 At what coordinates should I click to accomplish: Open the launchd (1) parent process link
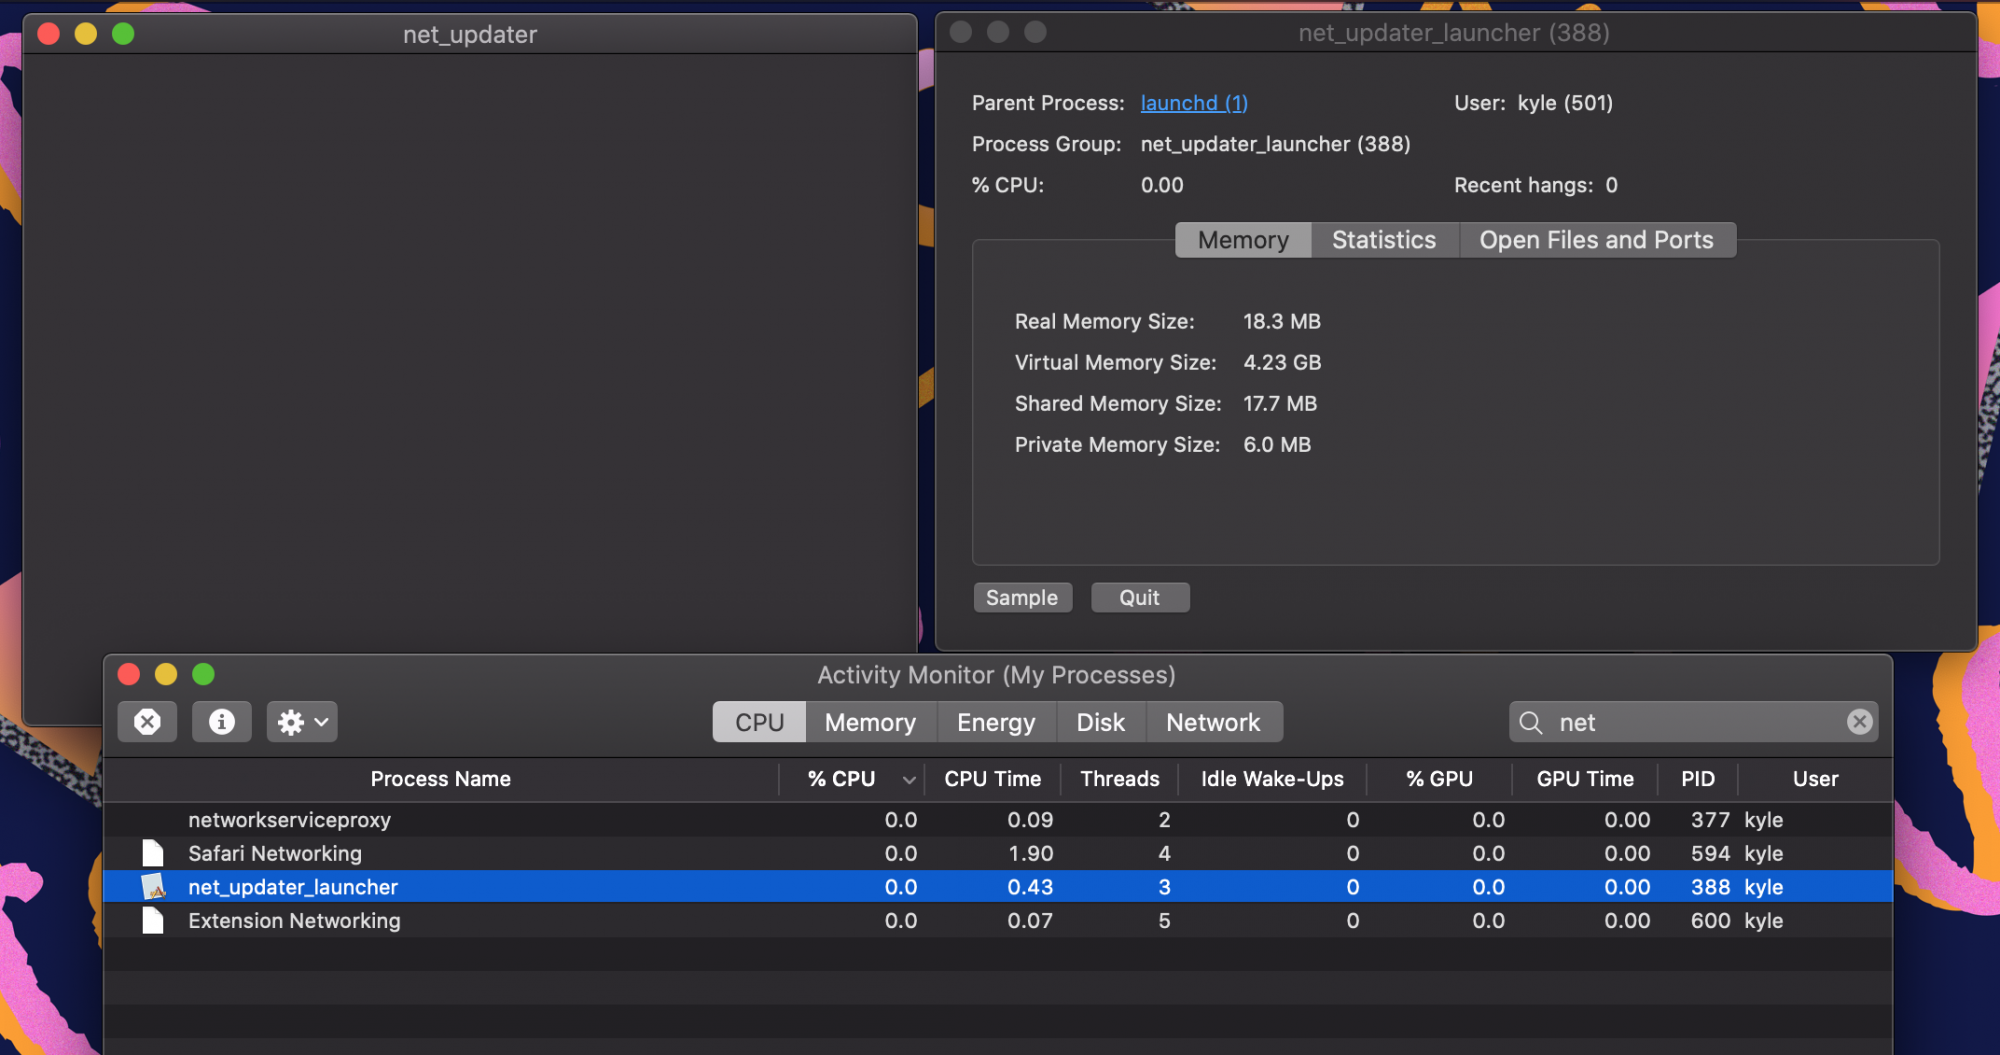pos(1194,103)
